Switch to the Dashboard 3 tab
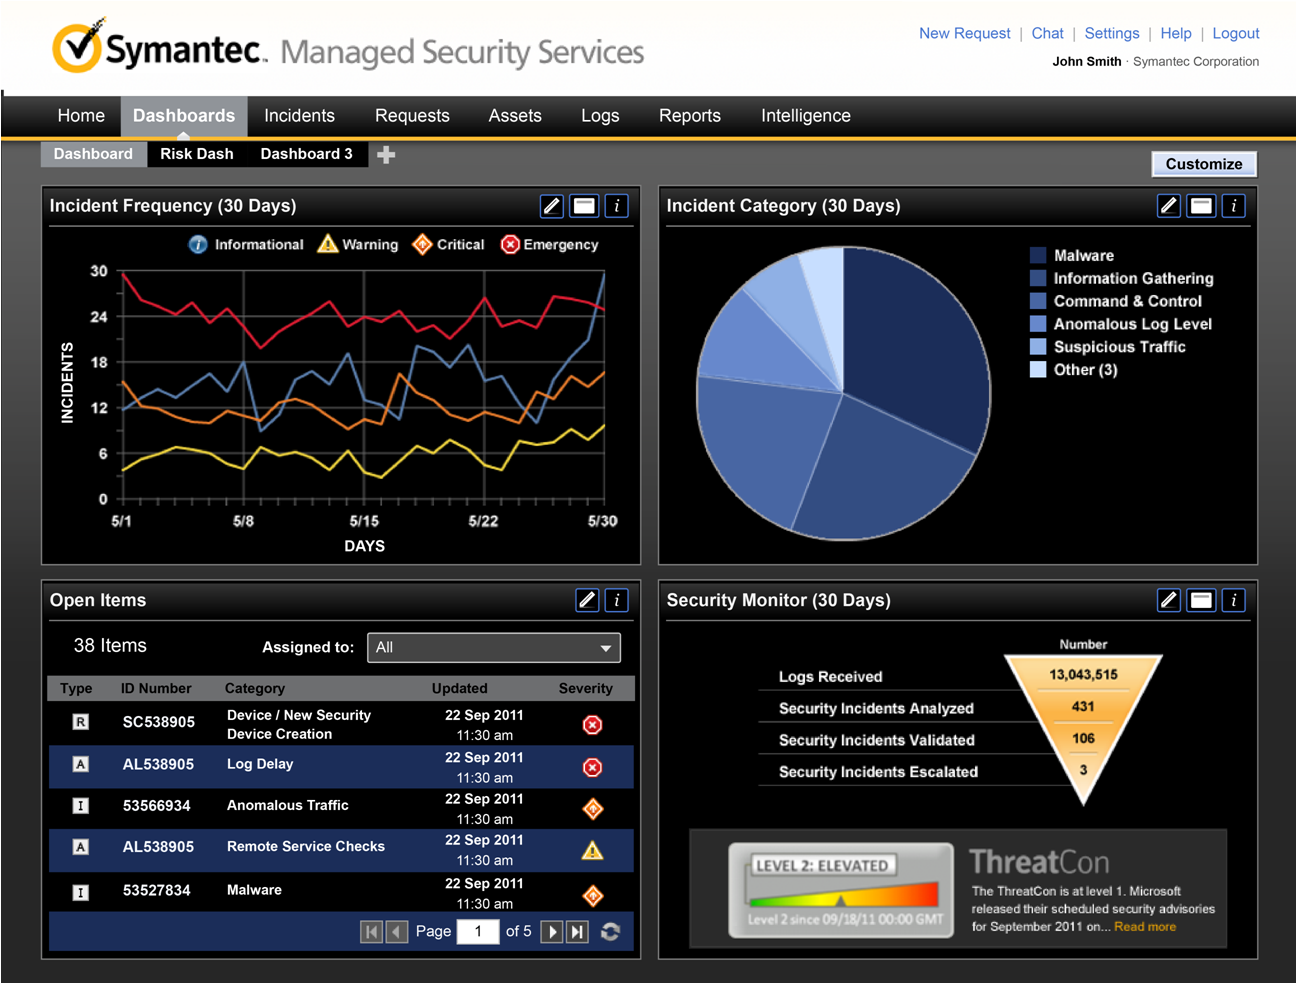 [306, 154]
